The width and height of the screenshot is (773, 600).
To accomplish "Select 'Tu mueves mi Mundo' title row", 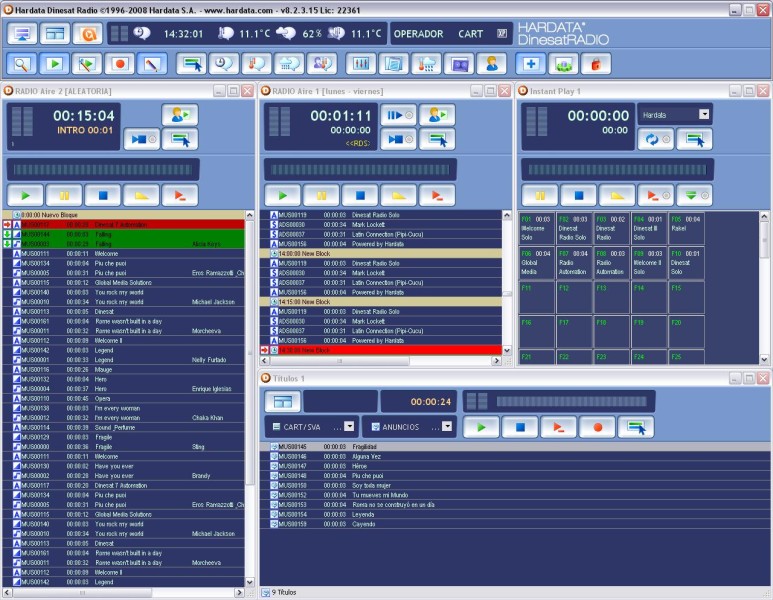I will click(515, 495).
